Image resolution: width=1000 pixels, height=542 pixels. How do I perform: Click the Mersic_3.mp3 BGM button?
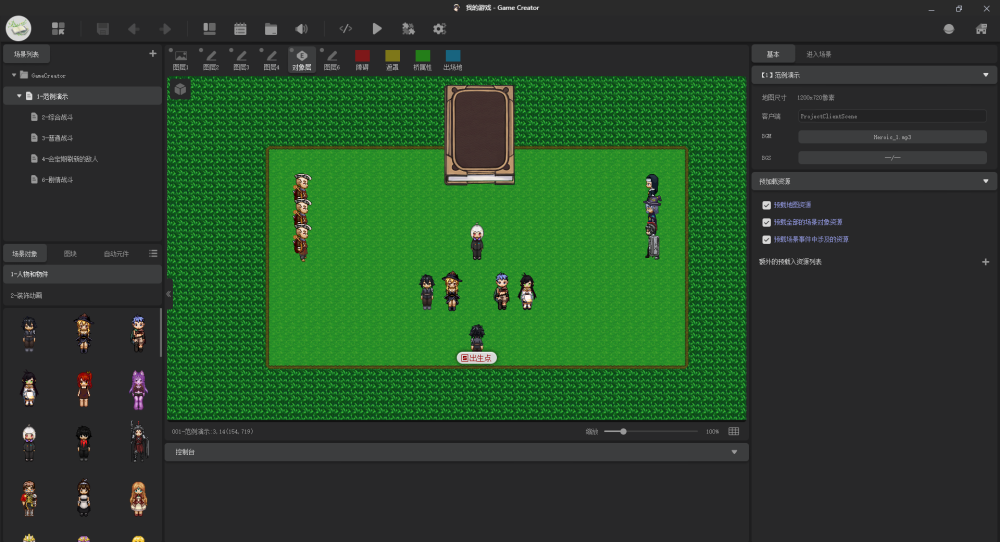coord(892,136)
